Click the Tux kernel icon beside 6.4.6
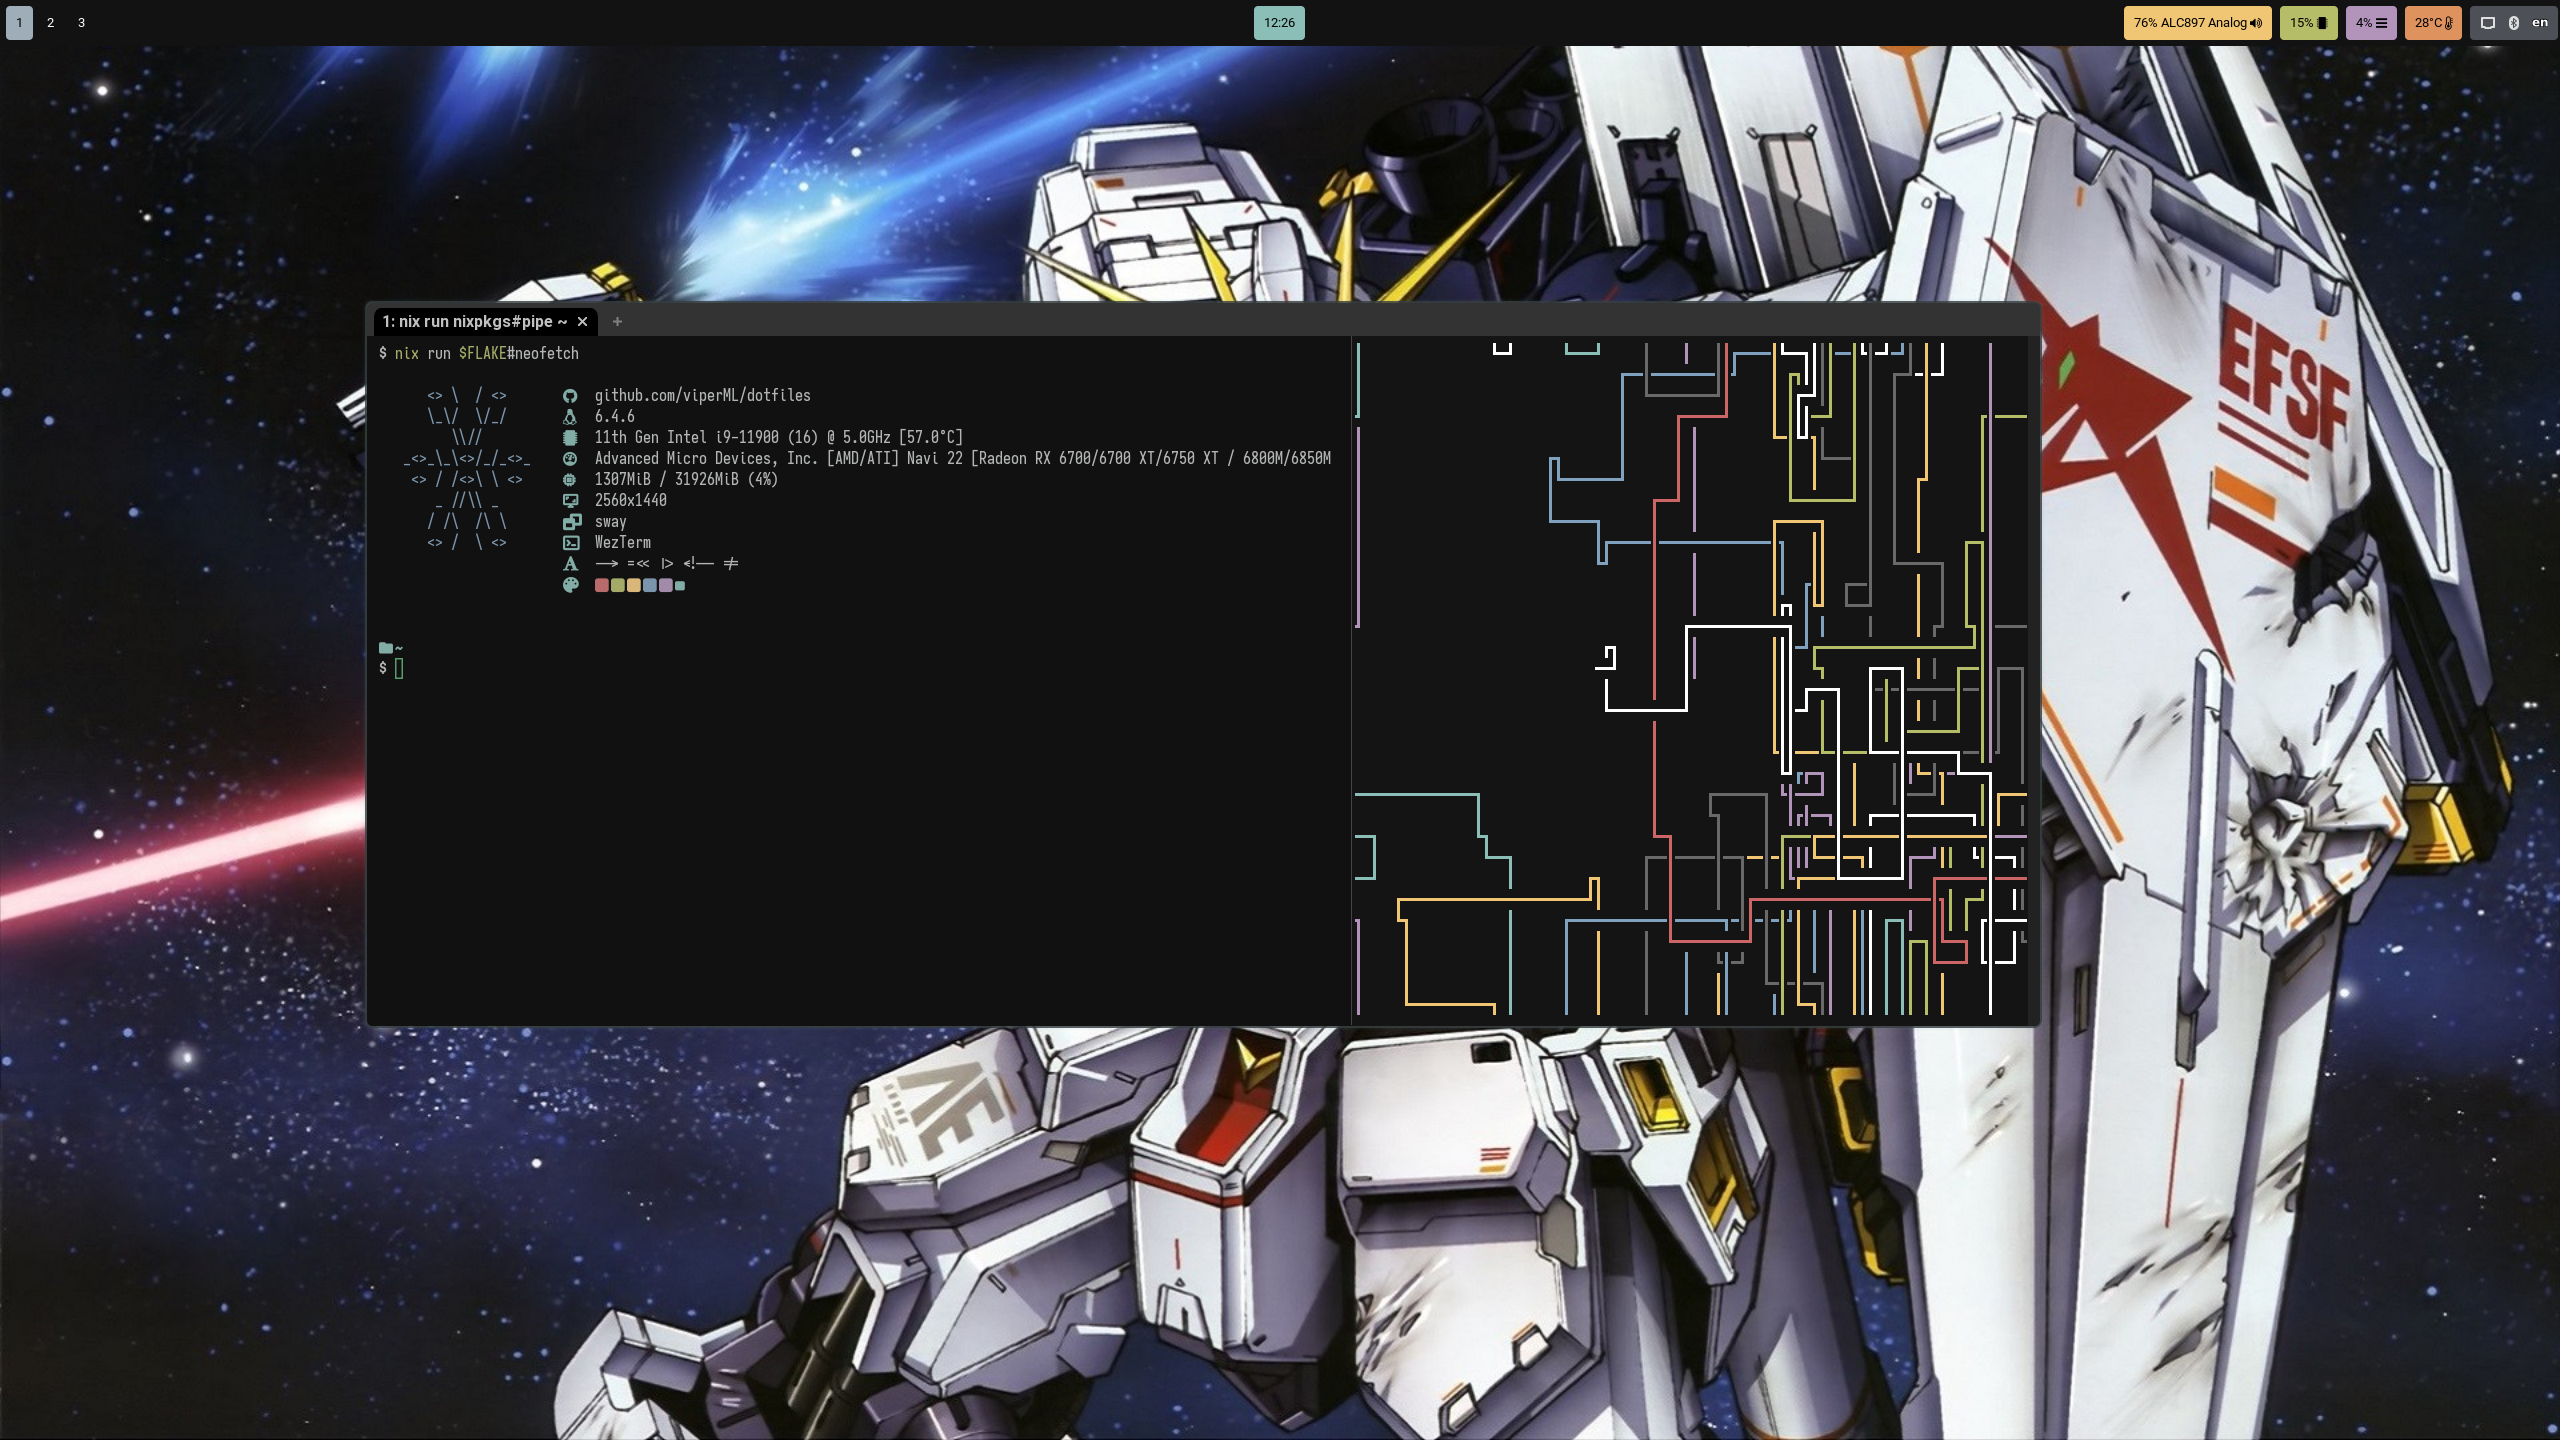This screenshot has height=1440, width=2560. tap(570, 417)
